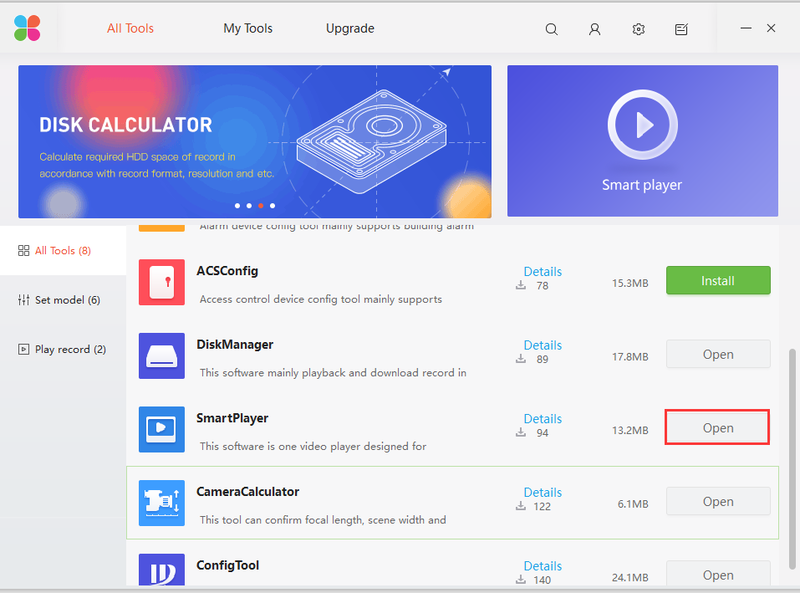Open the CameraCalculator tool
Screen dimensions: 800x593
(718, 501)
